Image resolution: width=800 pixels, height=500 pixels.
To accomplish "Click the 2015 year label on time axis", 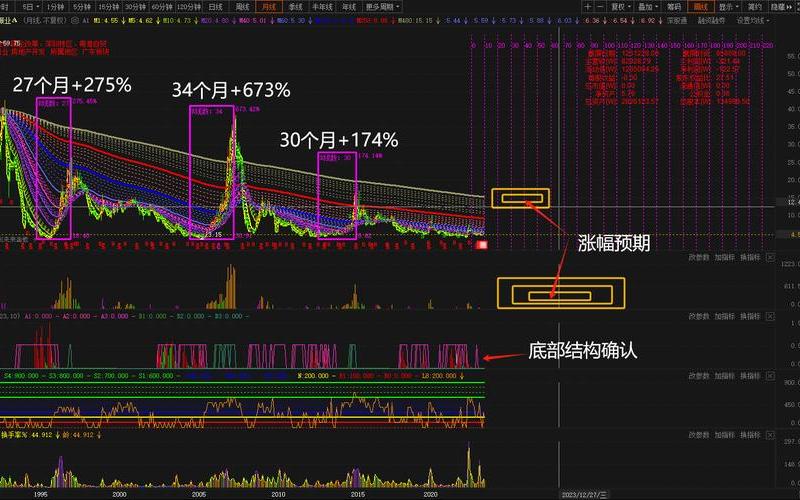I will pos(358,494).
